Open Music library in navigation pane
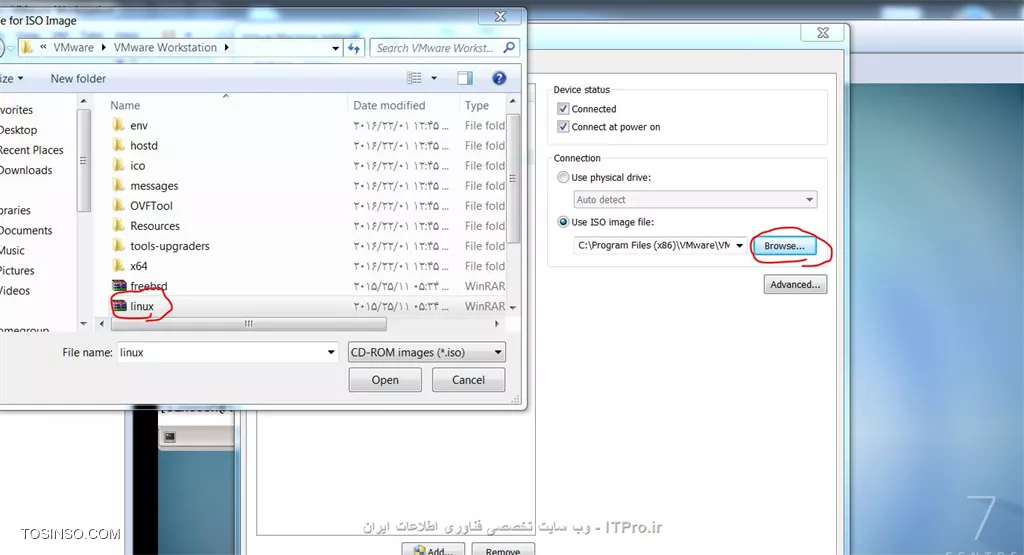 (x=12, y=251)
